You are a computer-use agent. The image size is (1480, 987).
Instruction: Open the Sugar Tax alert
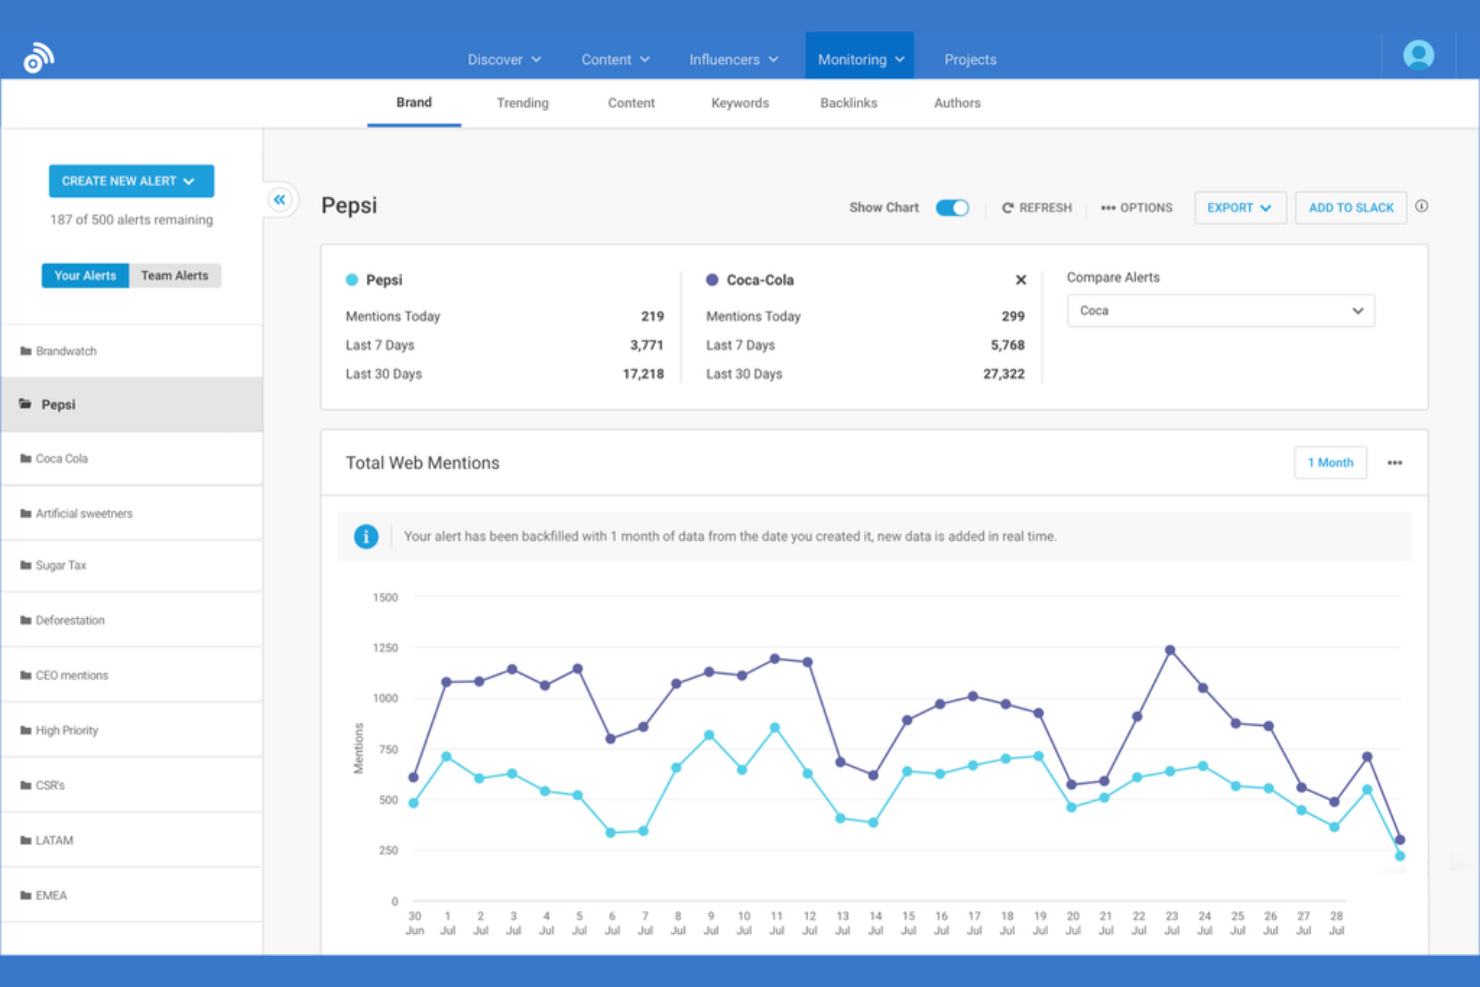131,565
